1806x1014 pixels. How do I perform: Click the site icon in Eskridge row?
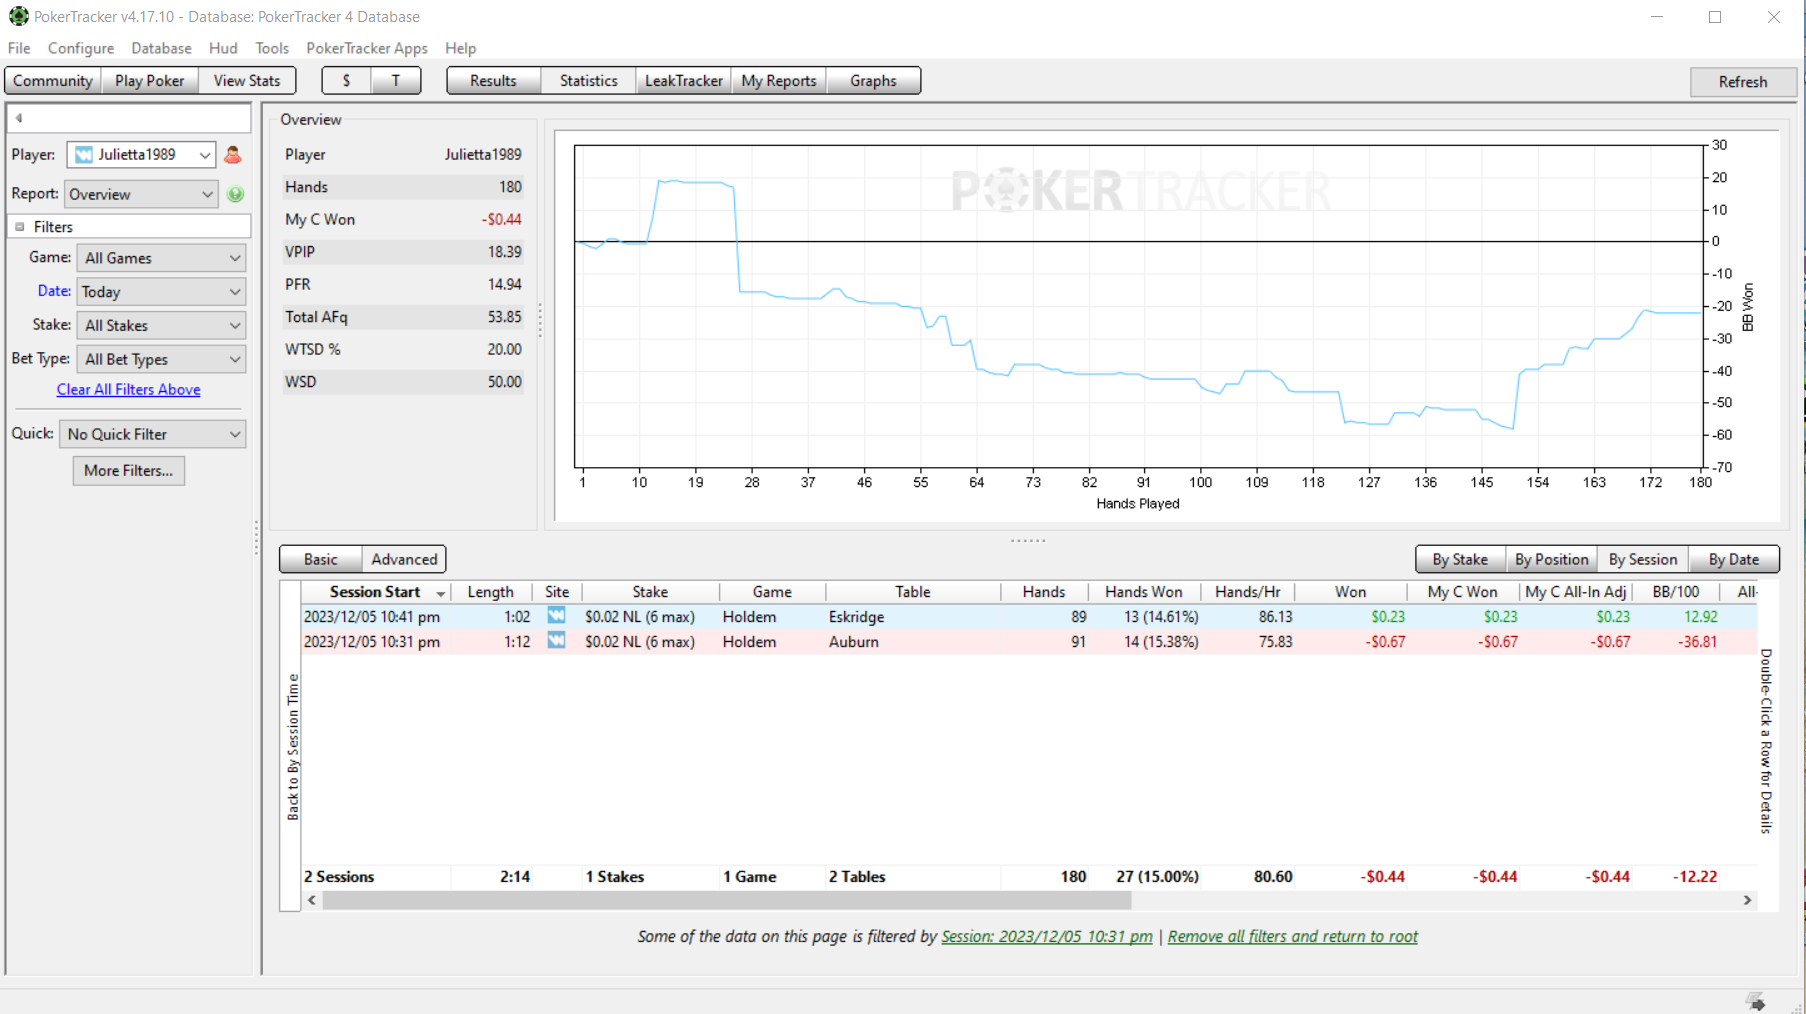pyautogui.click(x=556, y=616)
